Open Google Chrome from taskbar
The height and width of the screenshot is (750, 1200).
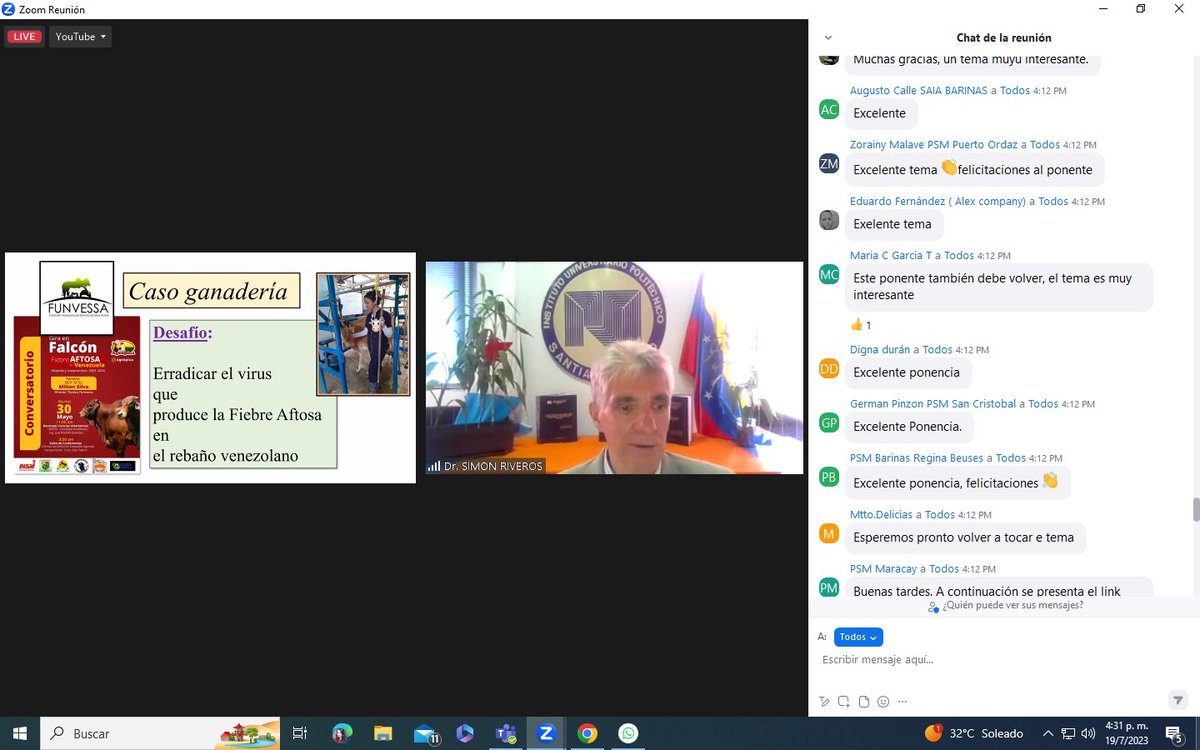coord(588,733)
